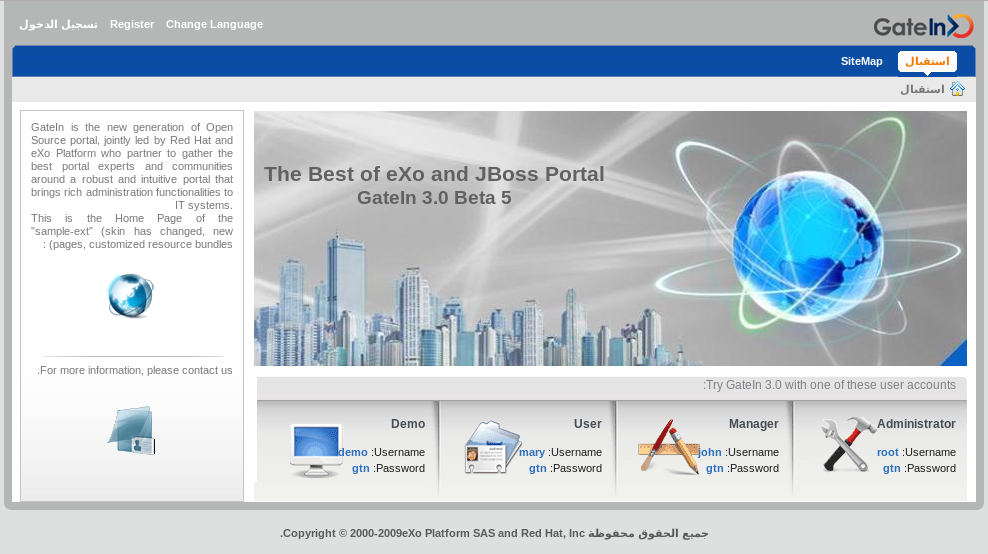Screen dimensions: 988x554
Task: Select the orange Arabic home tab
Action: point(927,61)
